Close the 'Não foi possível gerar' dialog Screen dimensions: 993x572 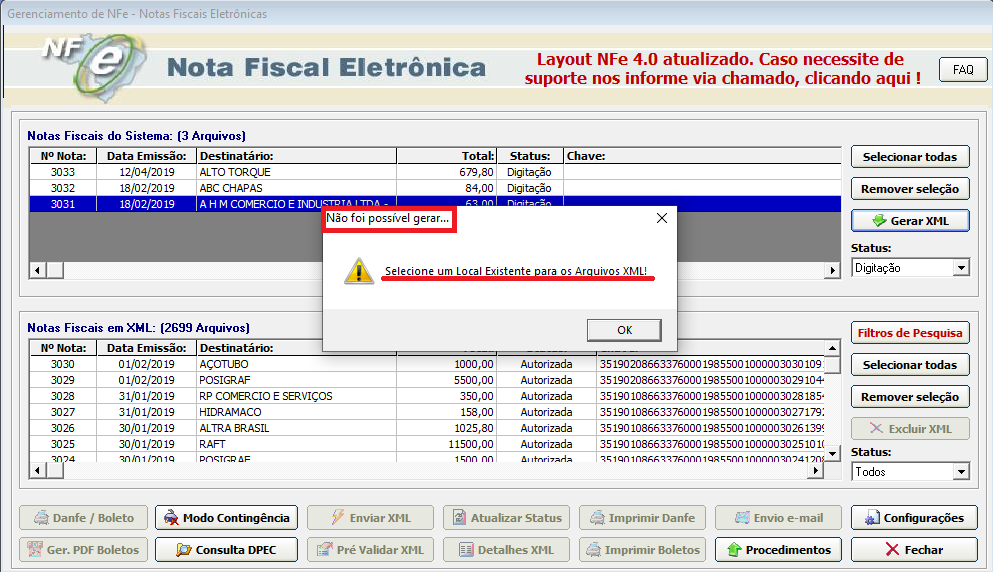[662, 218]
